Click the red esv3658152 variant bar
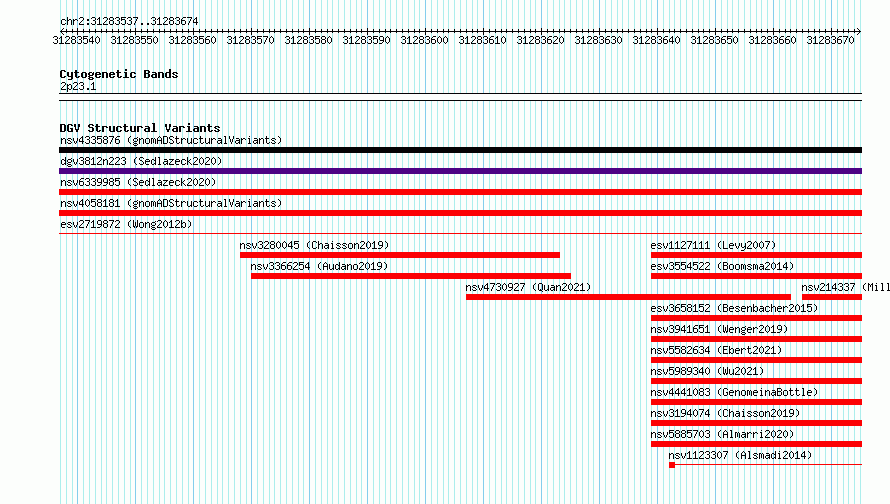The image size is (890, 504). [x=757, y=318]
